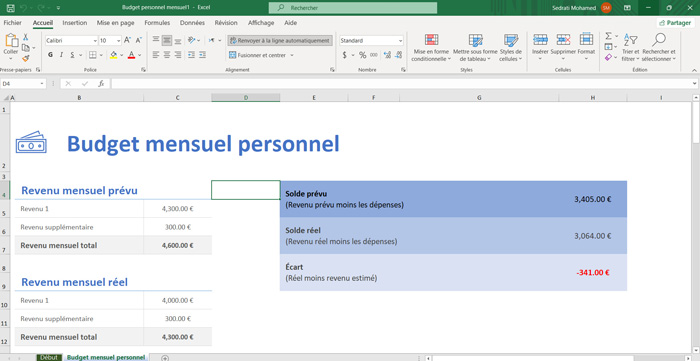
Task: Click the Name Box showing D4
Action: (x=23, y=83)
